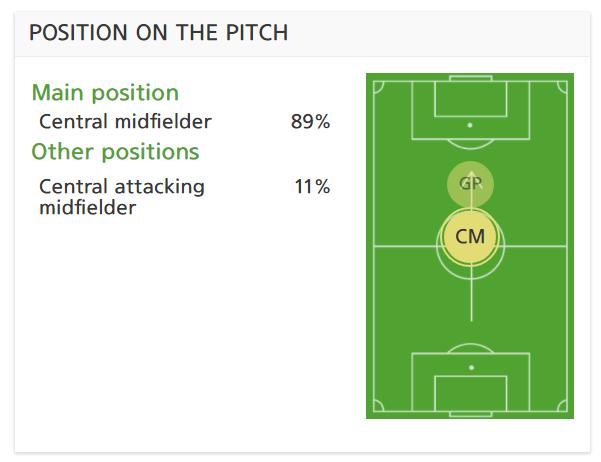The image size is (601, 462).
Task: Click the yellow CM position marker
Action: (x=470, y=236)
